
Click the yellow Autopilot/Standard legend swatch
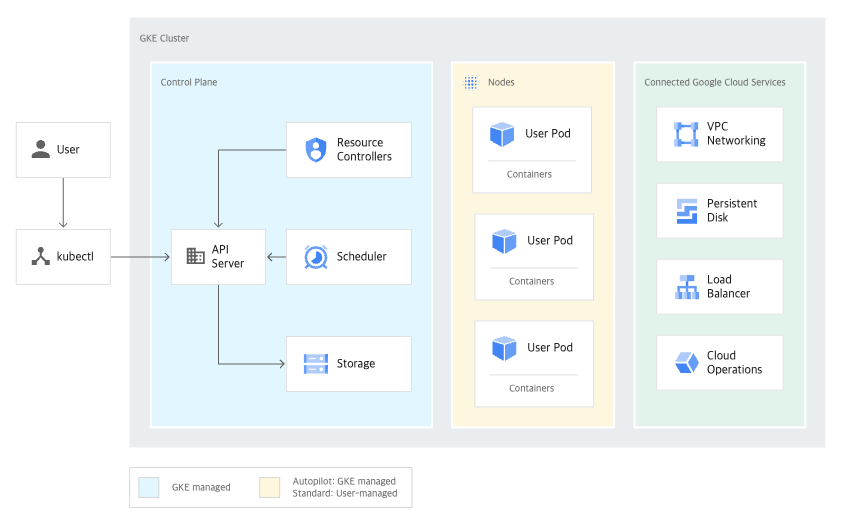(269, 487)
